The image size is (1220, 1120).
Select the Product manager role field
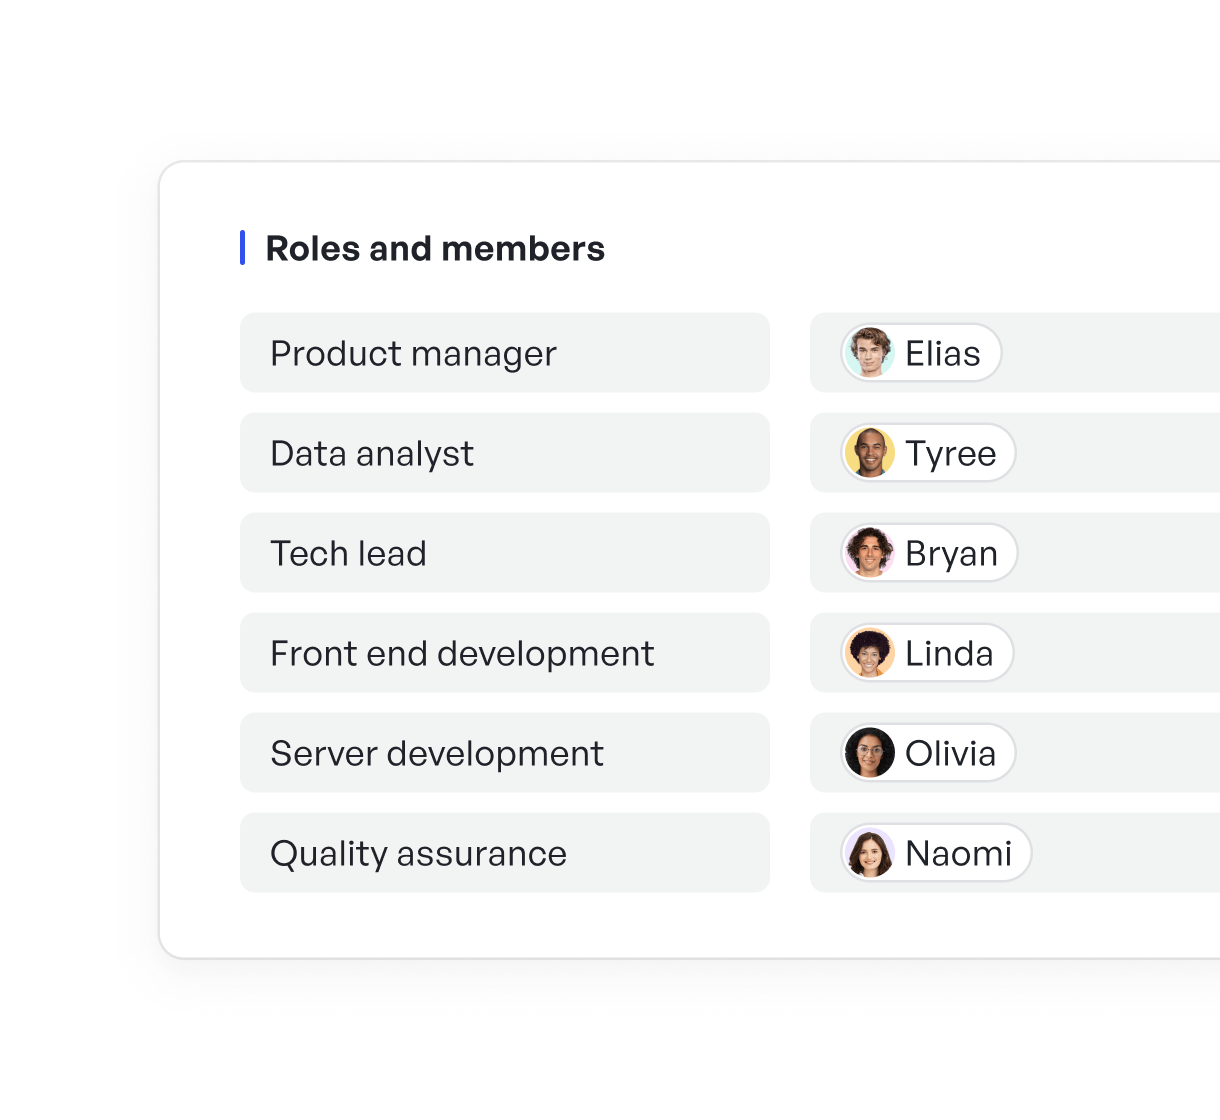[x=505, y=353]
